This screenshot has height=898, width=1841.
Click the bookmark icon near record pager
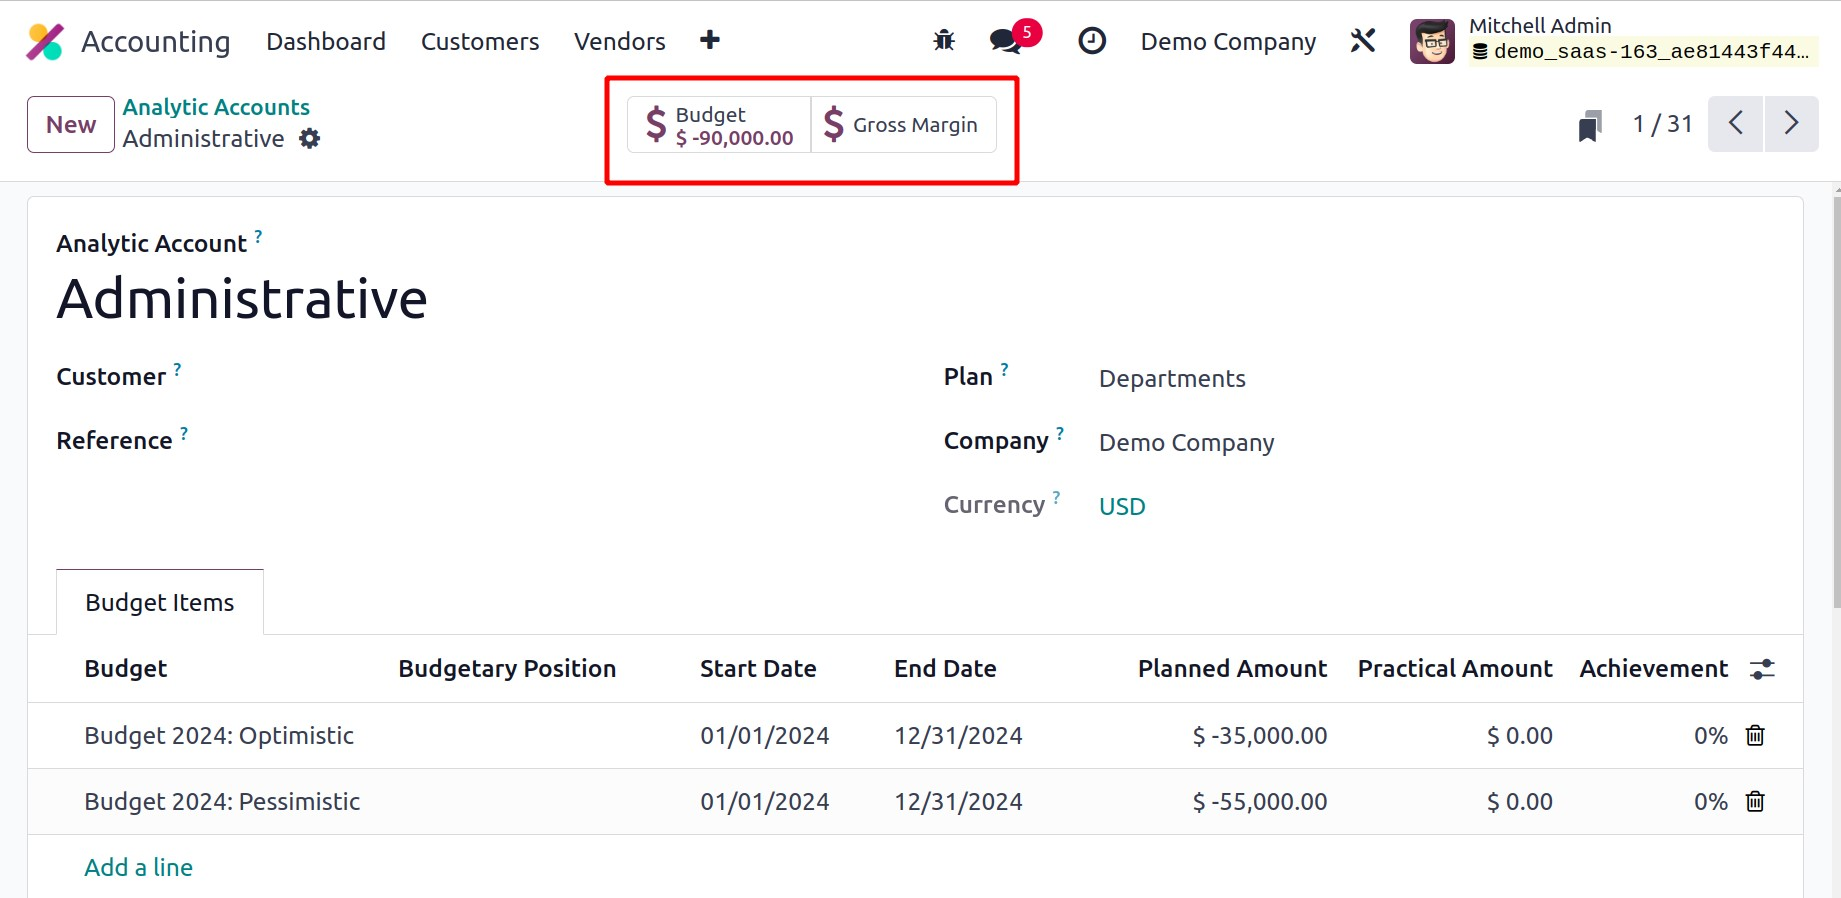[x=1589, y=126]
